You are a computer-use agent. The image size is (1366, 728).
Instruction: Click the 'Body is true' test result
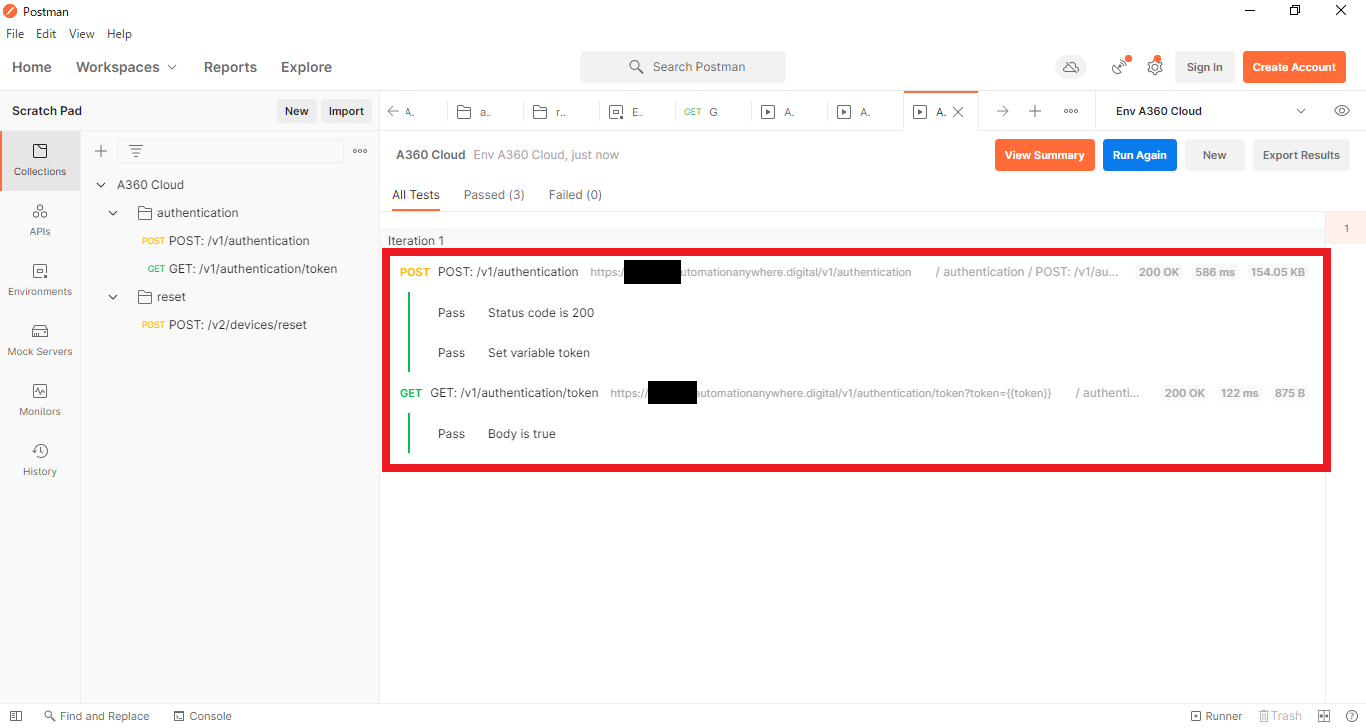click(522, 434)
